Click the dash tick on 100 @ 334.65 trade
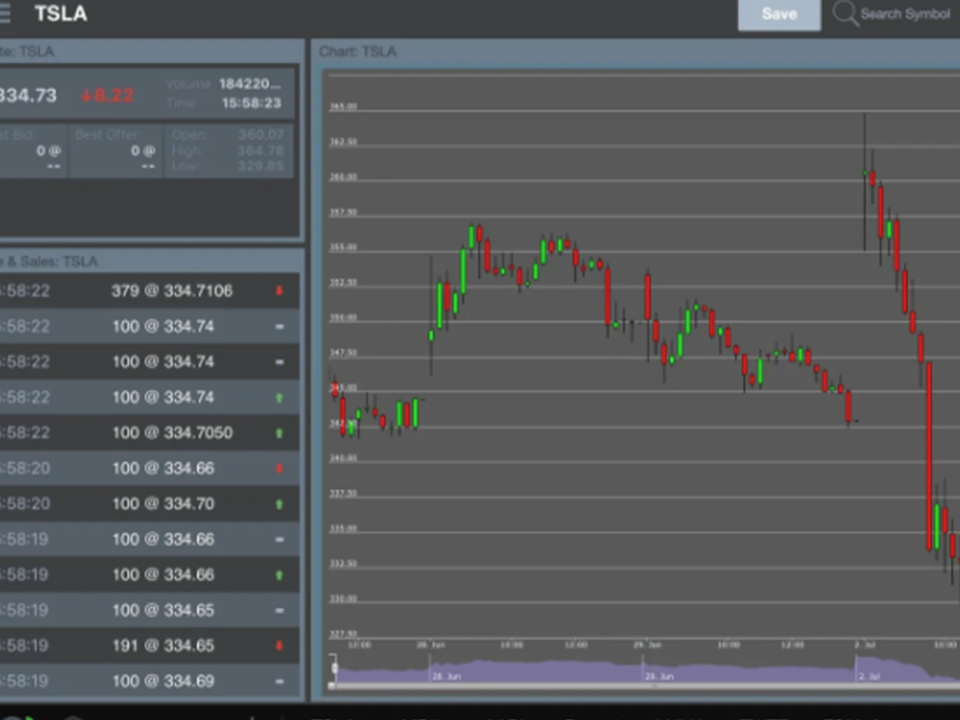Screen dimensions: 960x720 pos(279,610)
